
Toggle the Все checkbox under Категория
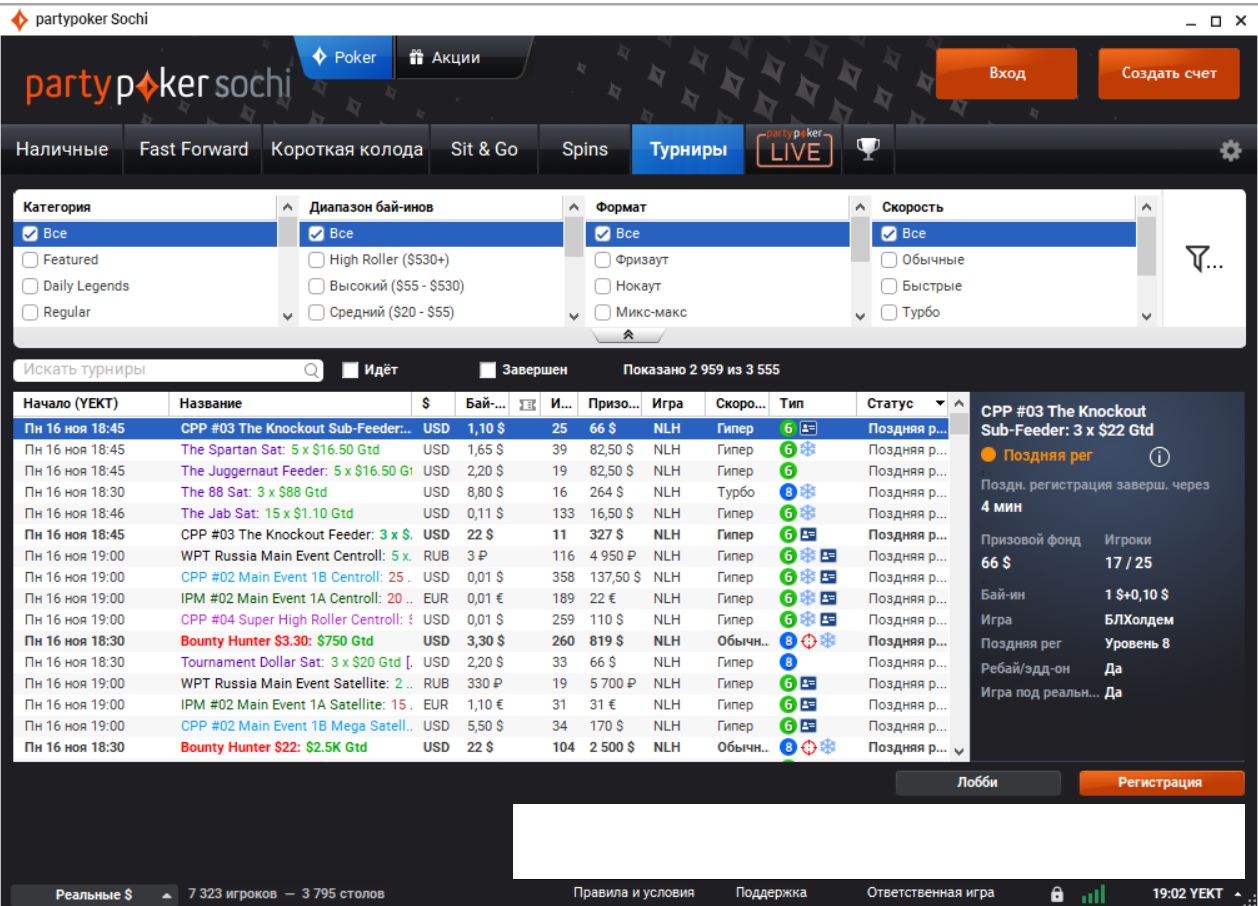(x=30, y=234)
